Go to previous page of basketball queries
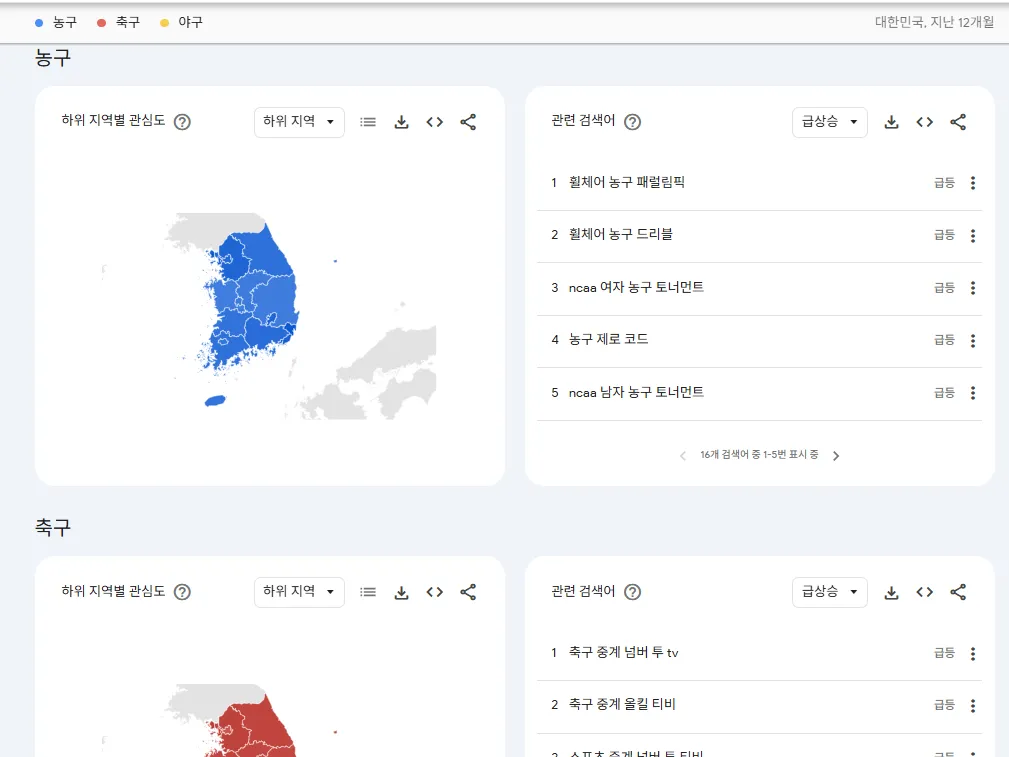Viewport: 1009px width, 757px height. (x=683, y=456)
